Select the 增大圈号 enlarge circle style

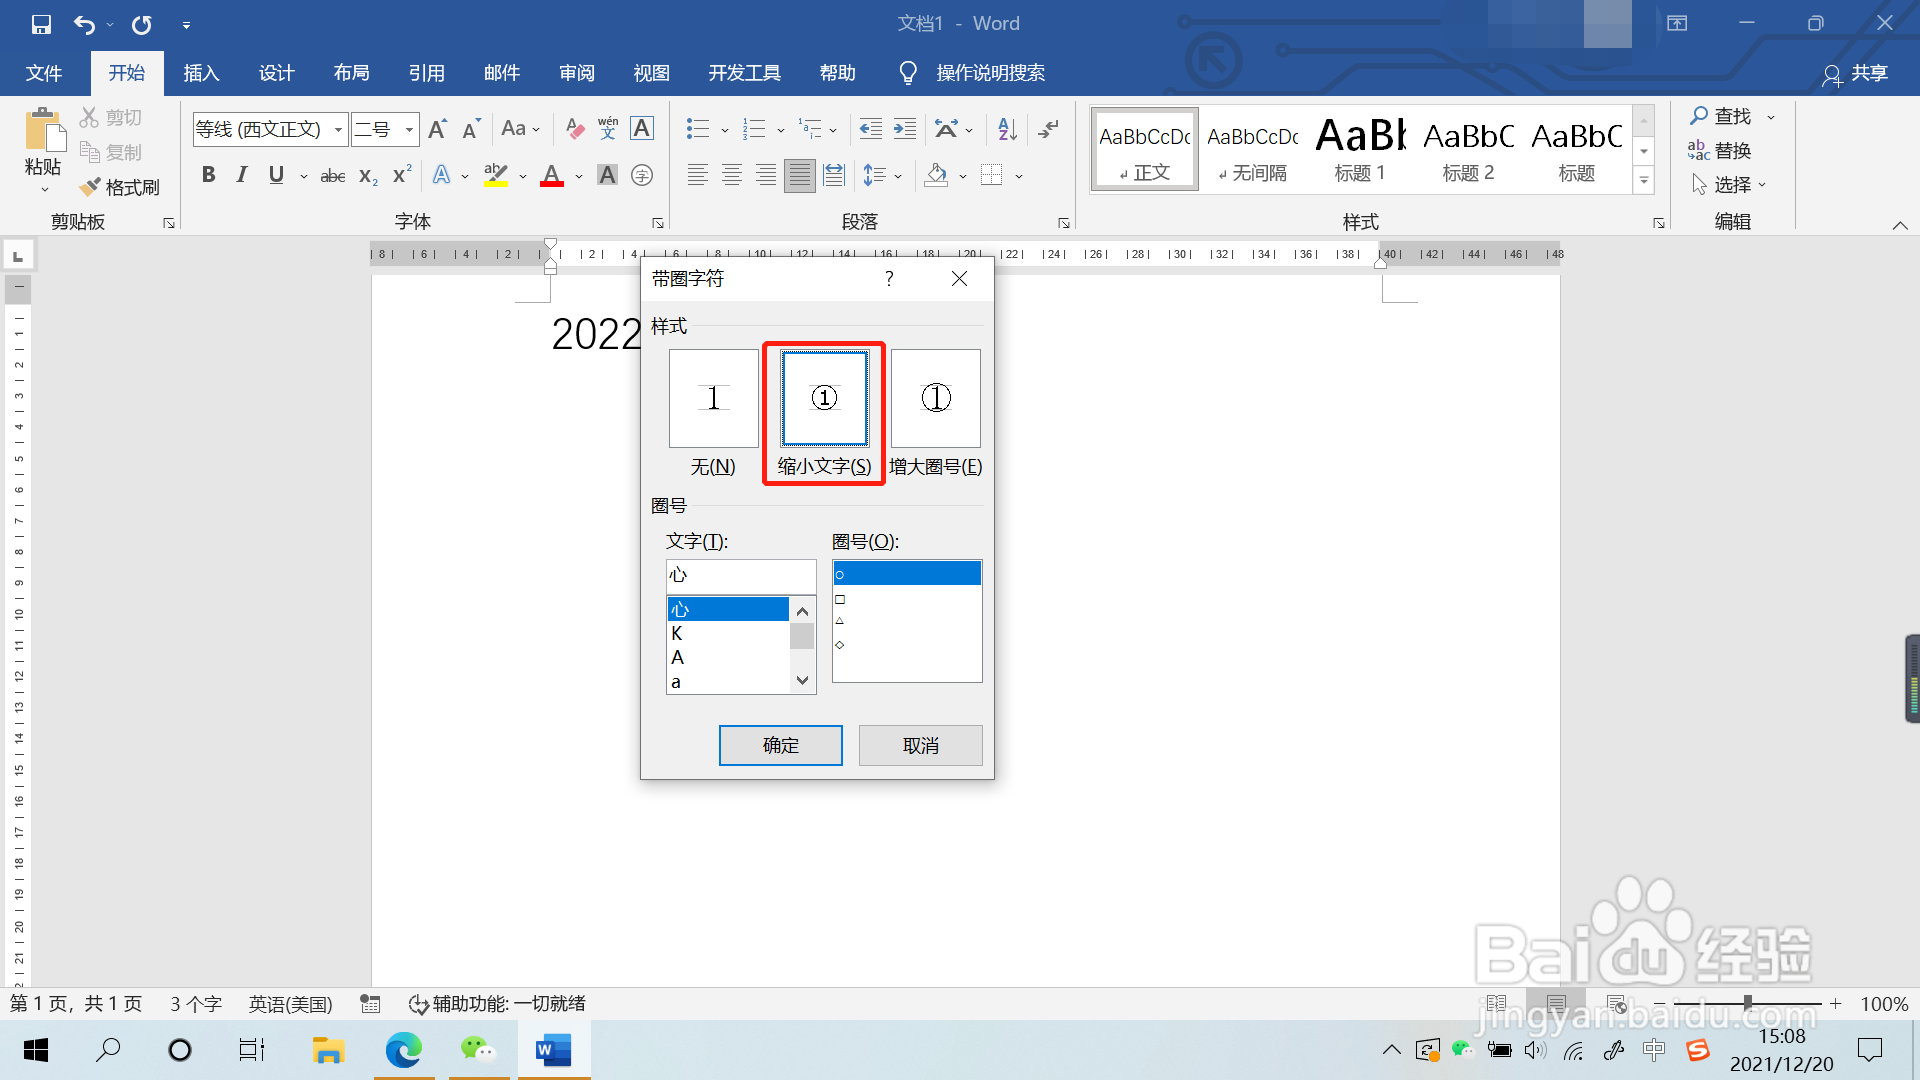[x=935, y=399]
